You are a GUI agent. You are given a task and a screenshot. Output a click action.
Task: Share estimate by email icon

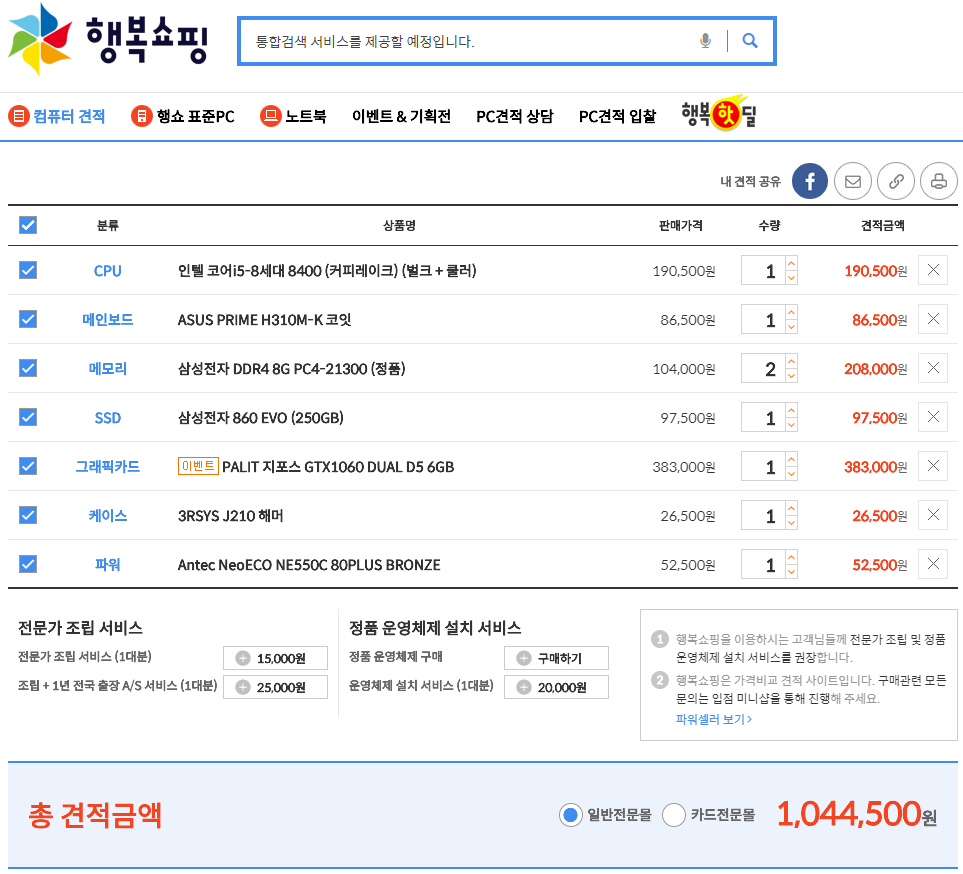pyautogui.click(x=852, y=181)
